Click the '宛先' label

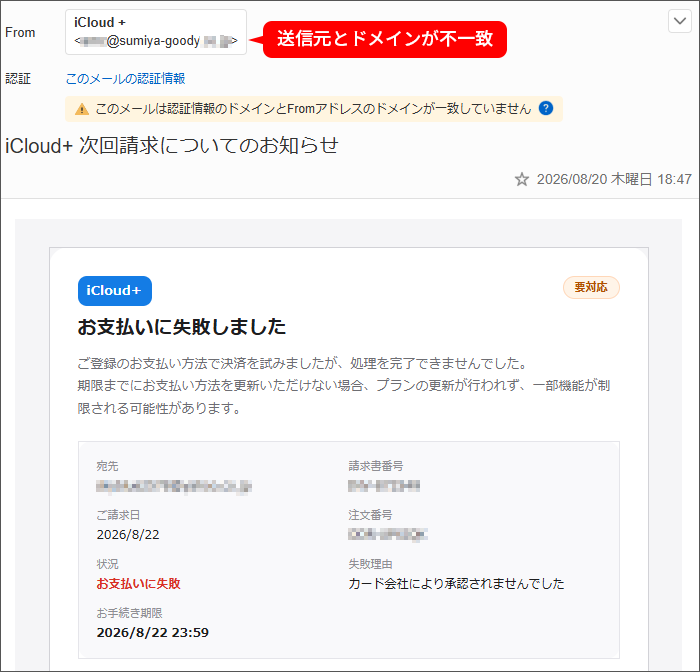pyautogui.click(x=107, y=466)
